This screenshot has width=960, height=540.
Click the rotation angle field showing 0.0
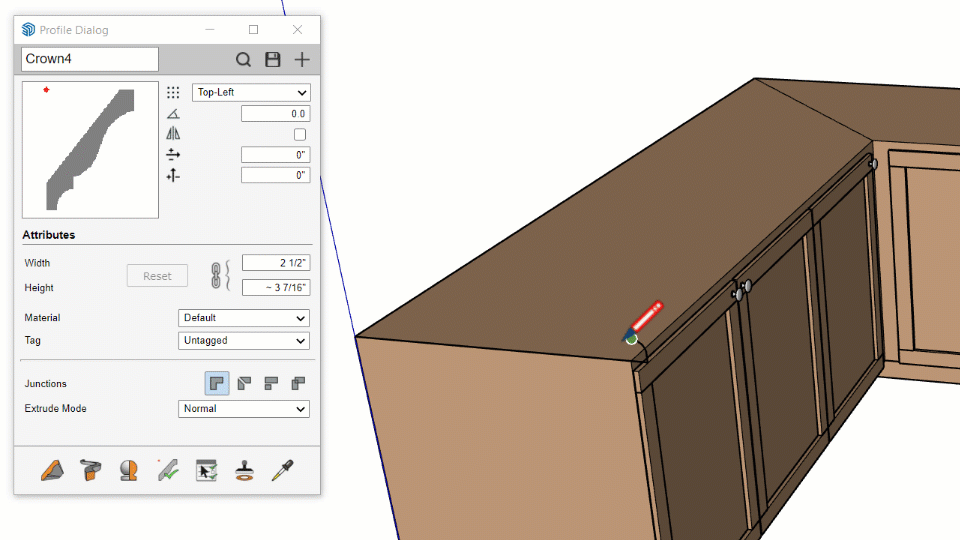[x=275, y=114]
